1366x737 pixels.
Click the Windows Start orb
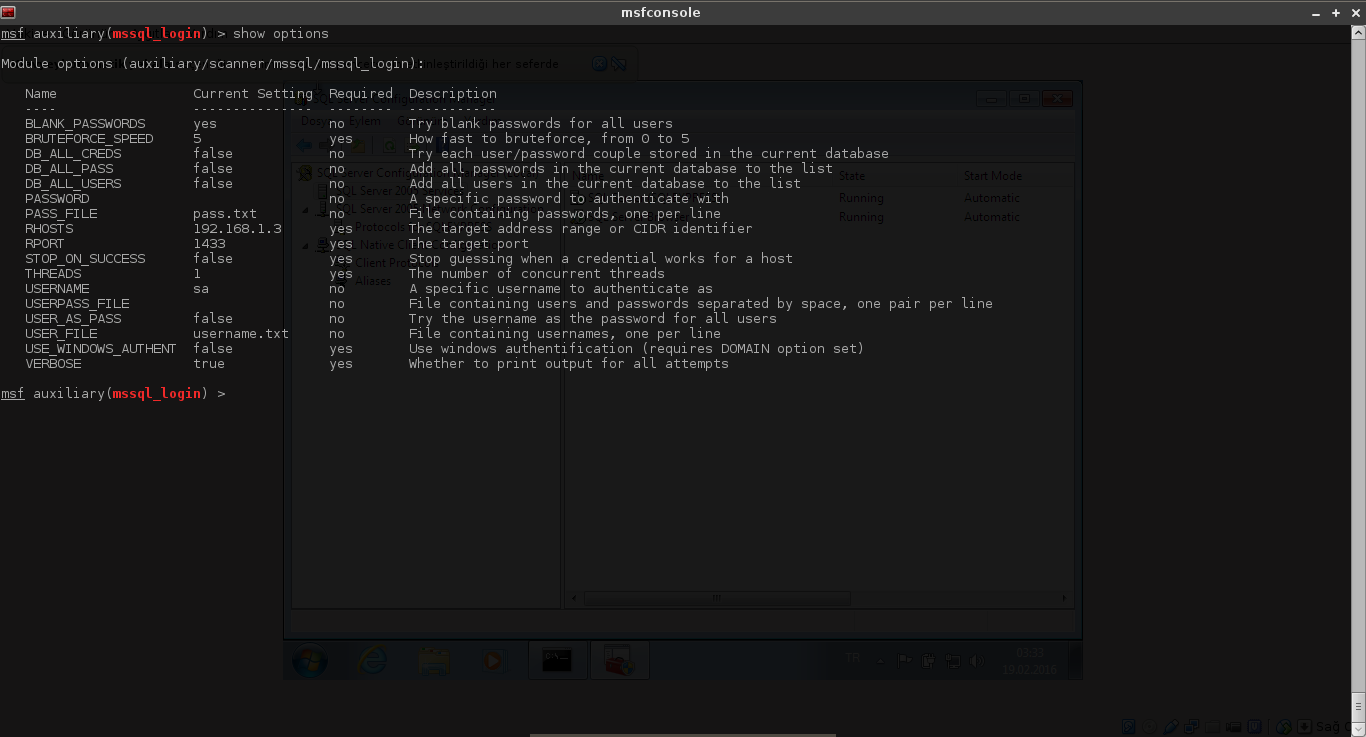[x=312, y=660]
